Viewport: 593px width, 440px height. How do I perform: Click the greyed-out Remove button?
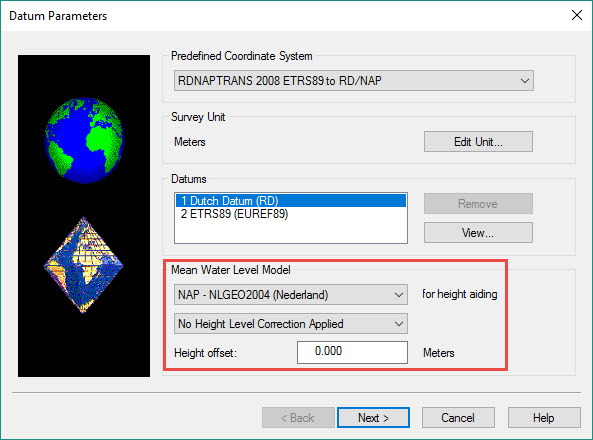pos(478,204)
